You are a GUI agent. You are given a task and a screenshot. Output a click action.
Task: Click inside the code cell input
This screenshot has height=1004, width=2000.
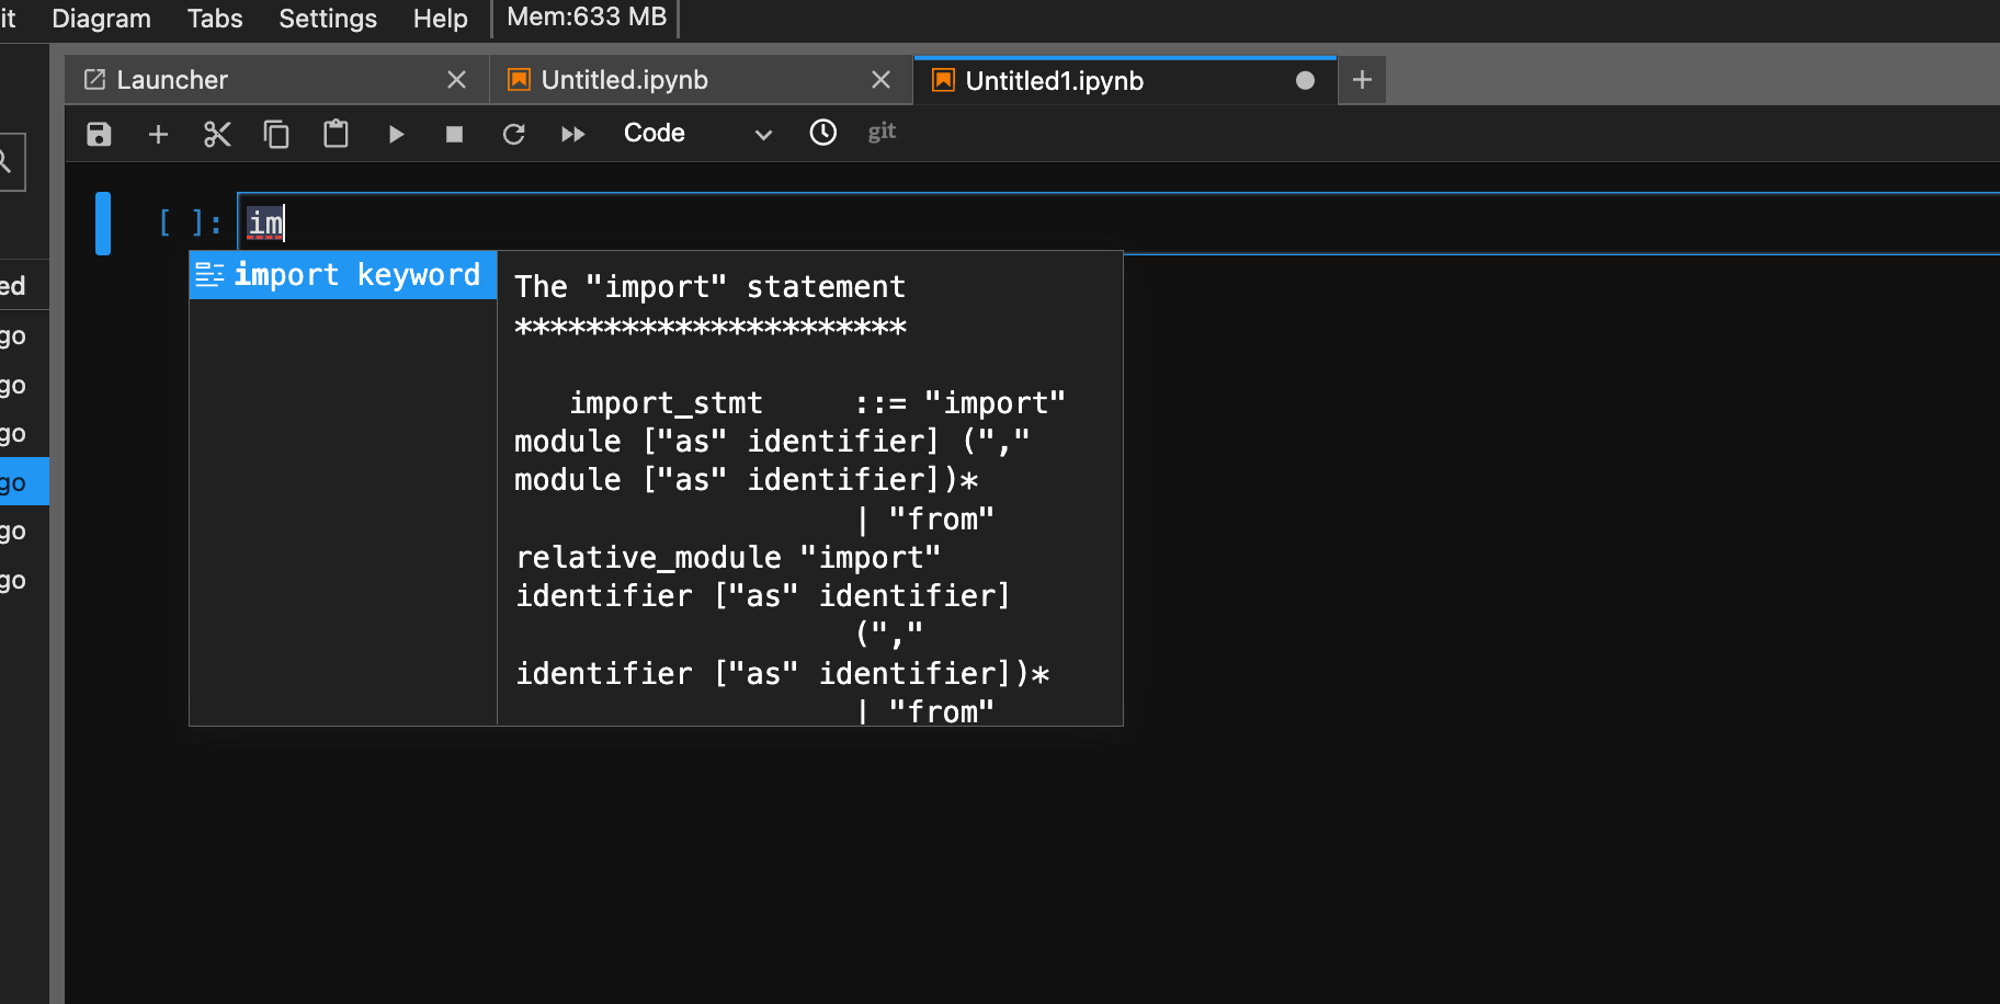1120,223
